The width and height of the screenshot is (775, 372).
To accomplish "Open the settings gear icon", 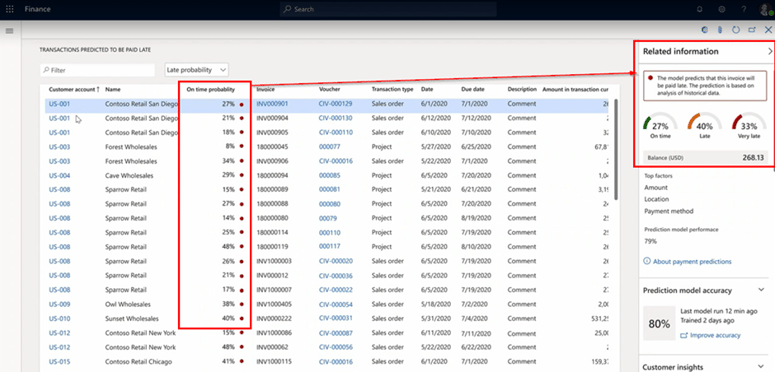I will tap(722, 9).
